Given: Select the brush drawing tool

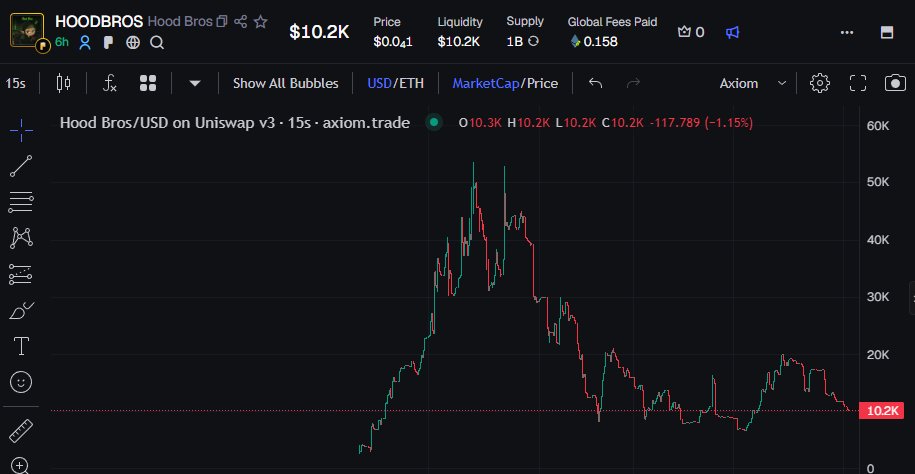Looking at the screenshot, I should pyautogui.click(x=21, y=310).
